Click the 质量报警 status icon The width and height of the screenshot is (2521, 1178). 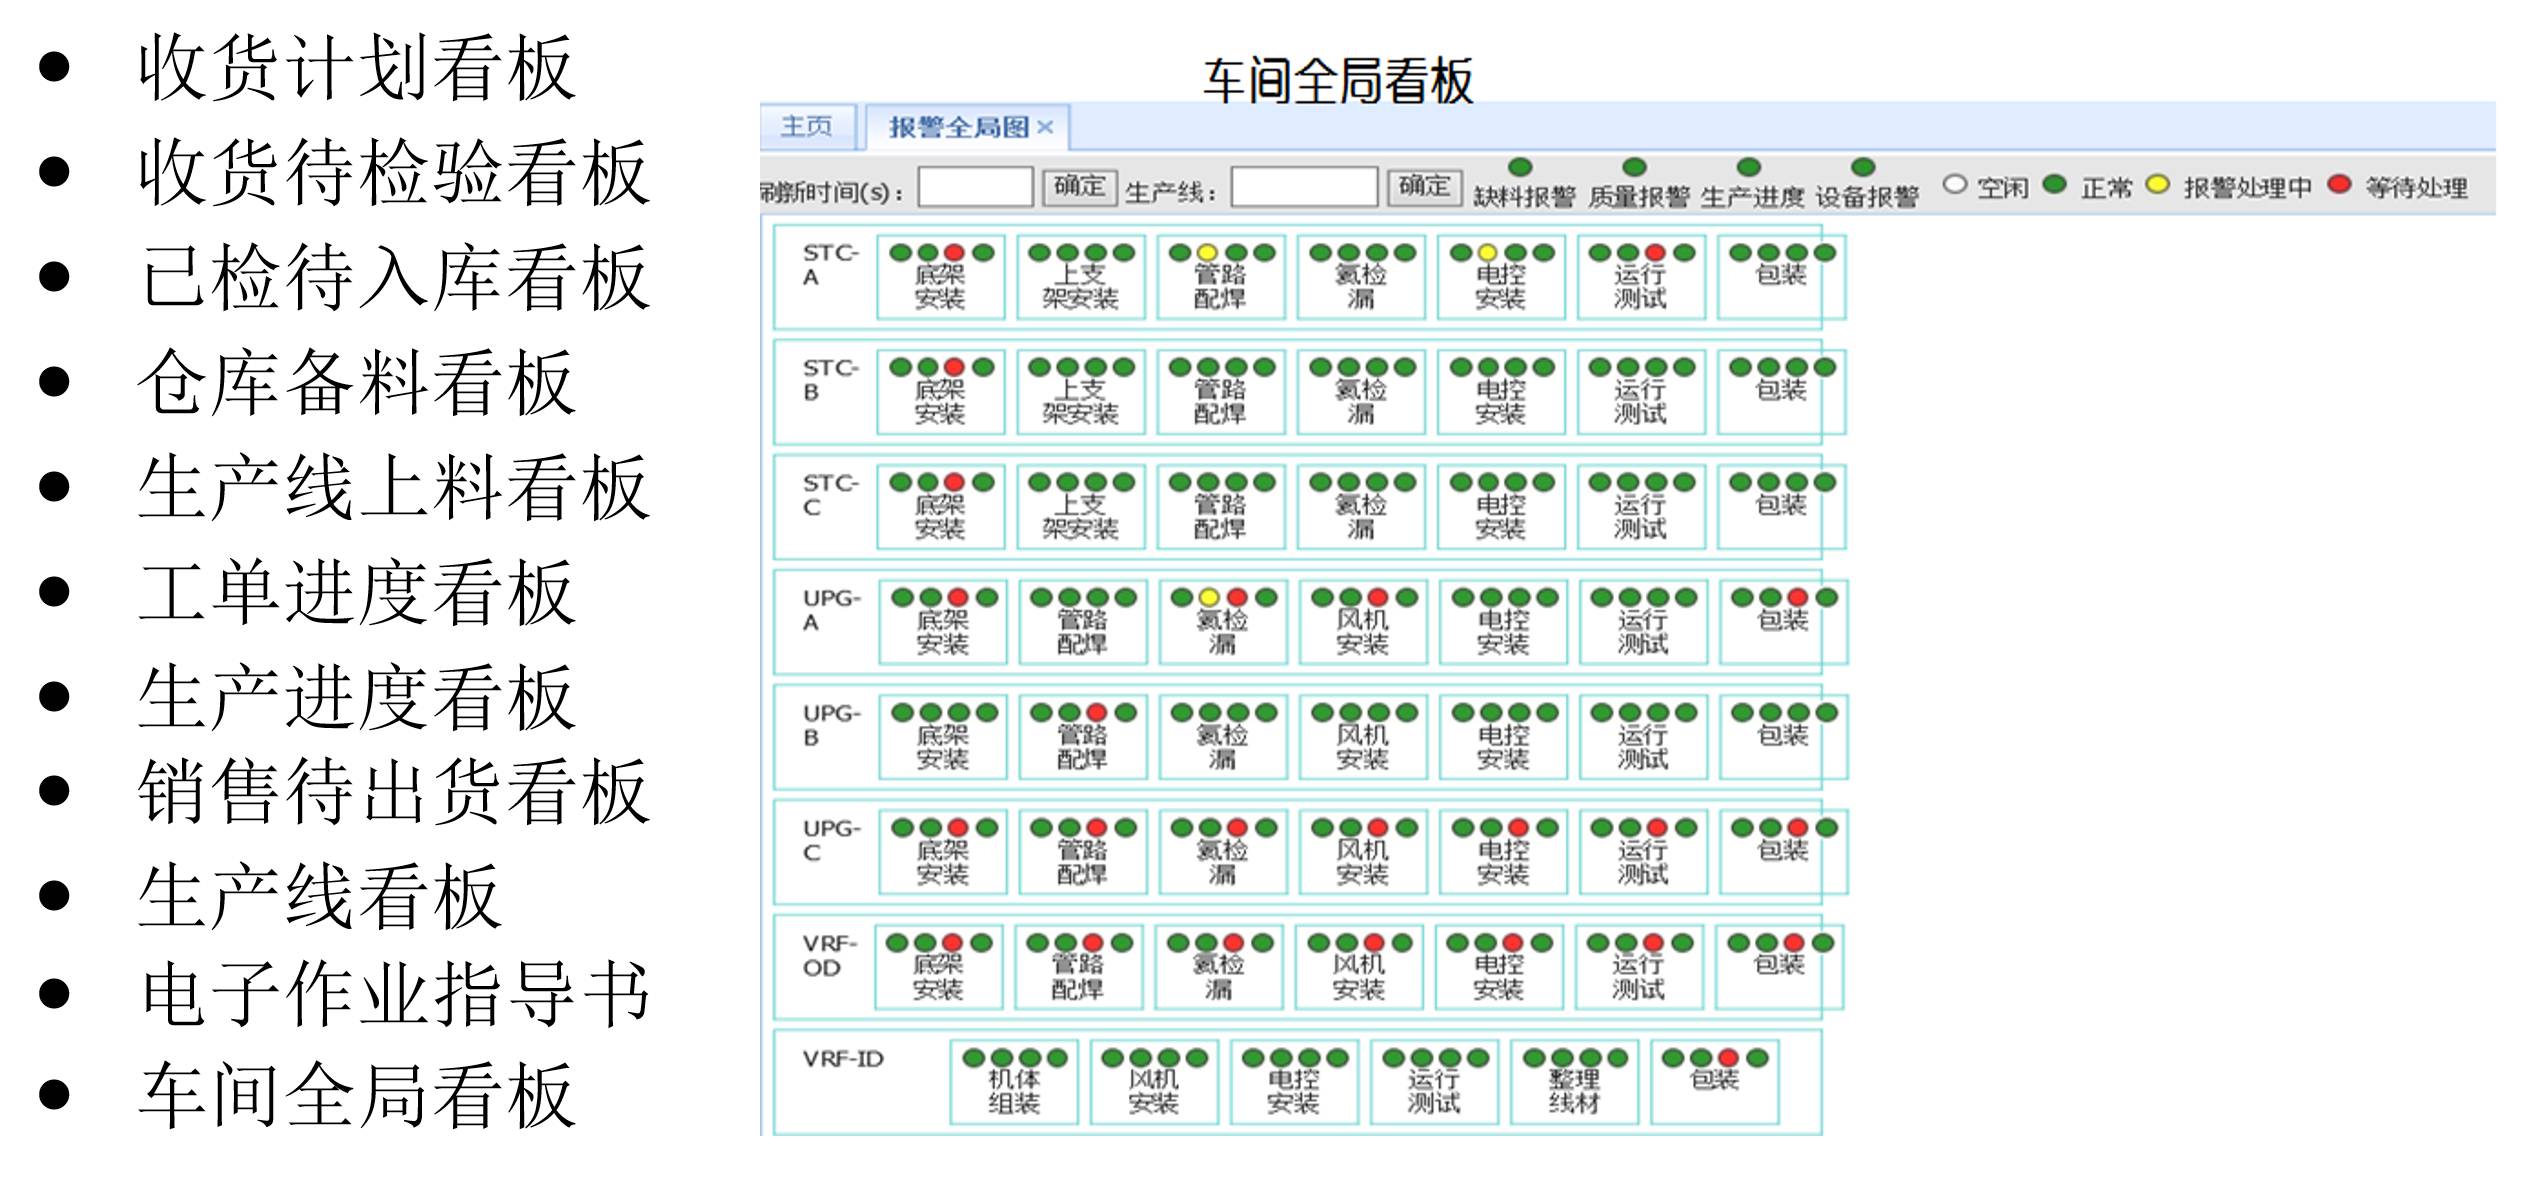[x=1635, y=167]
